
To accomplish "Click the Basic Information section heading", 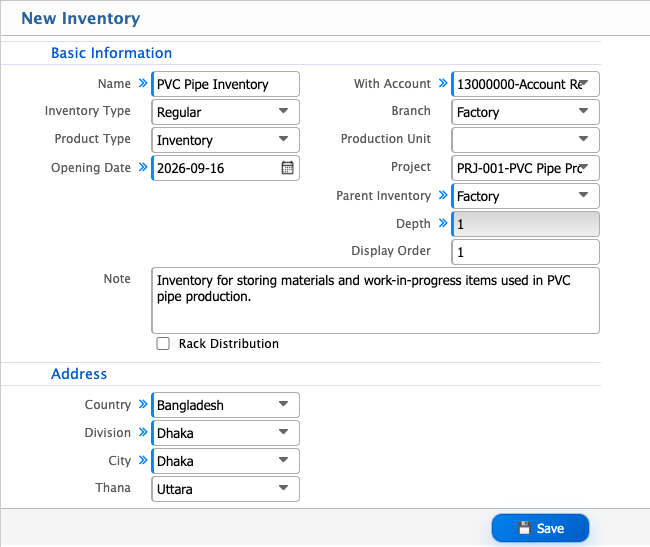I will (x=112, y=53).
